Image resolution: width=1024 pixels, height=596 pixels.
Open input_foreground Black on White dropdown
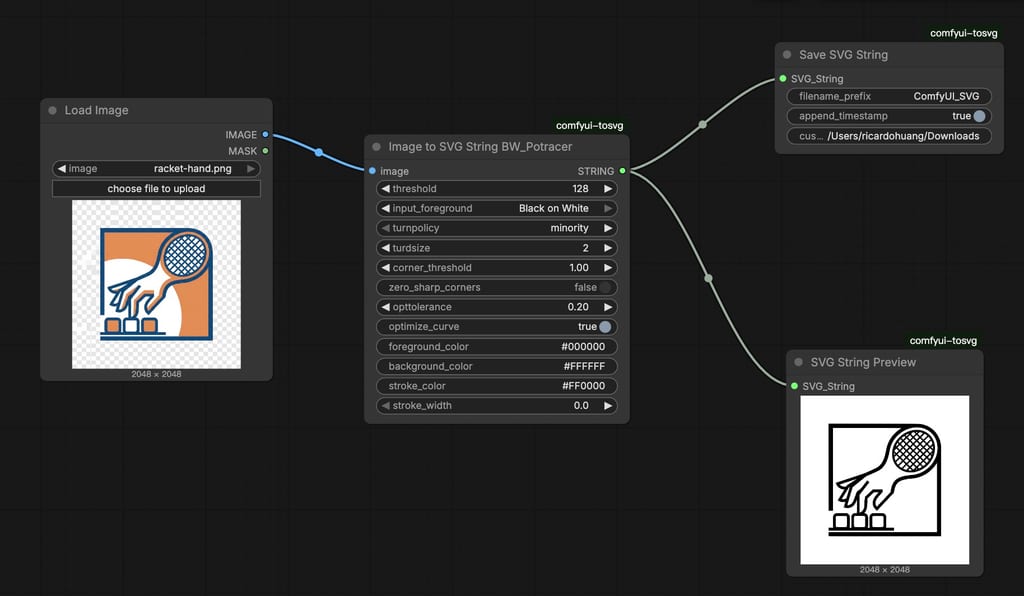(x=497, y=208)
